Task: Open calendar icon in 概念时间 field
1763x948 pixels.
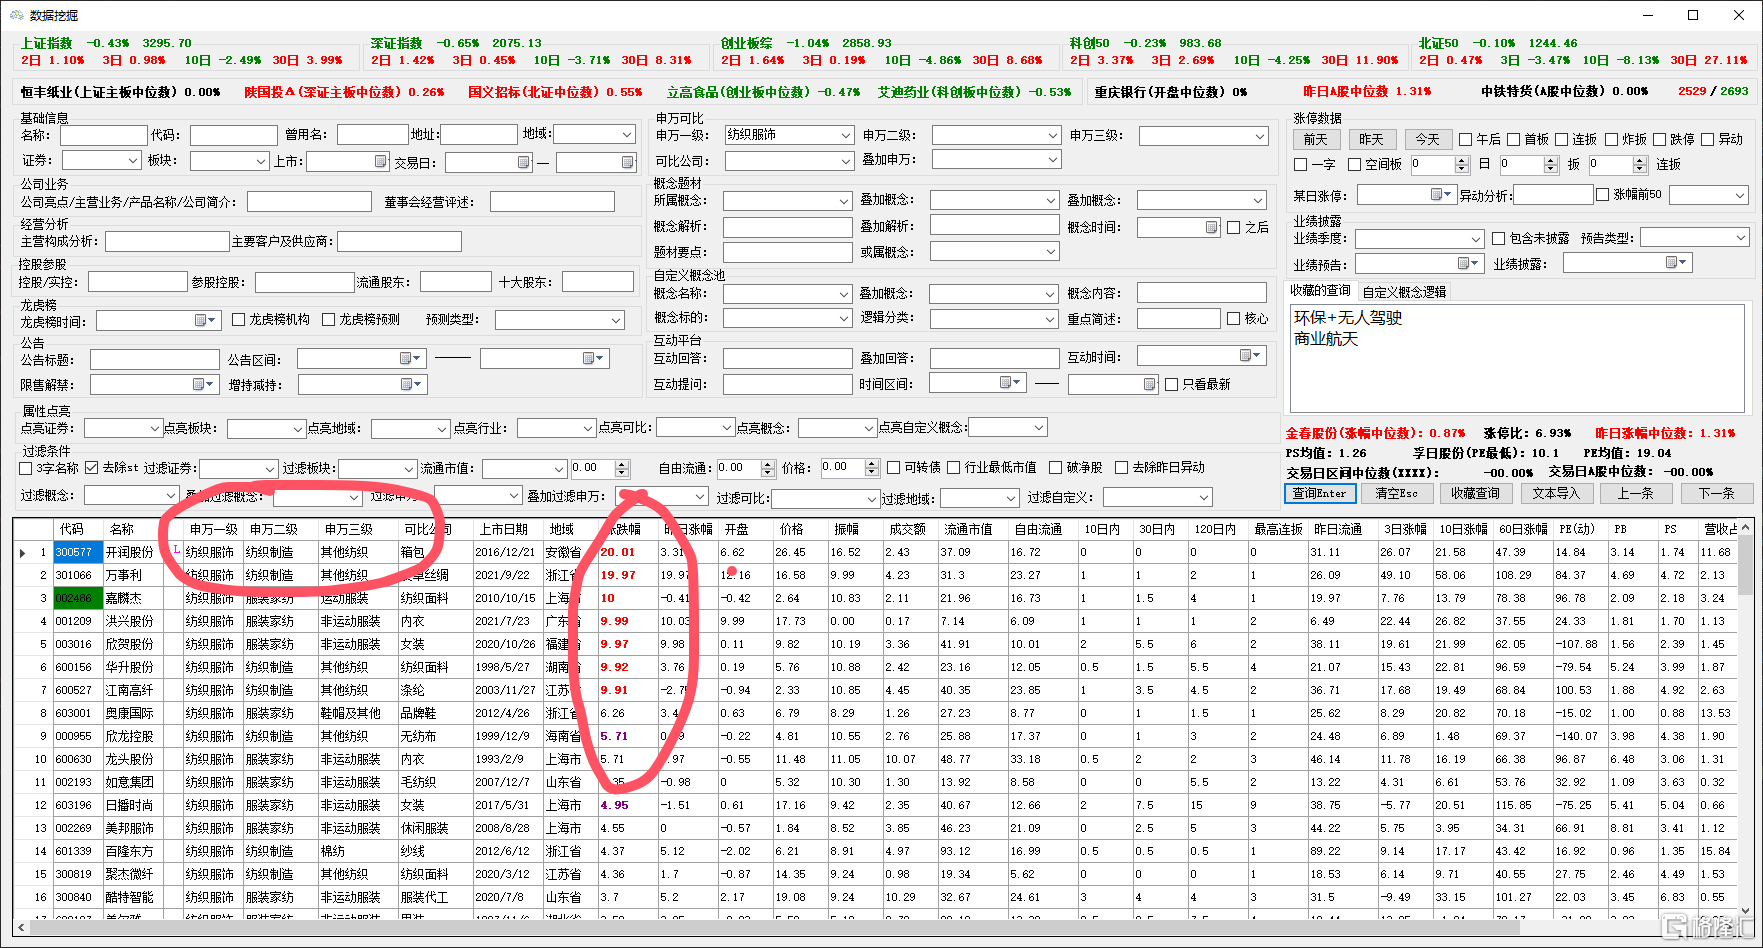Action: click(x=1211, y=227)
